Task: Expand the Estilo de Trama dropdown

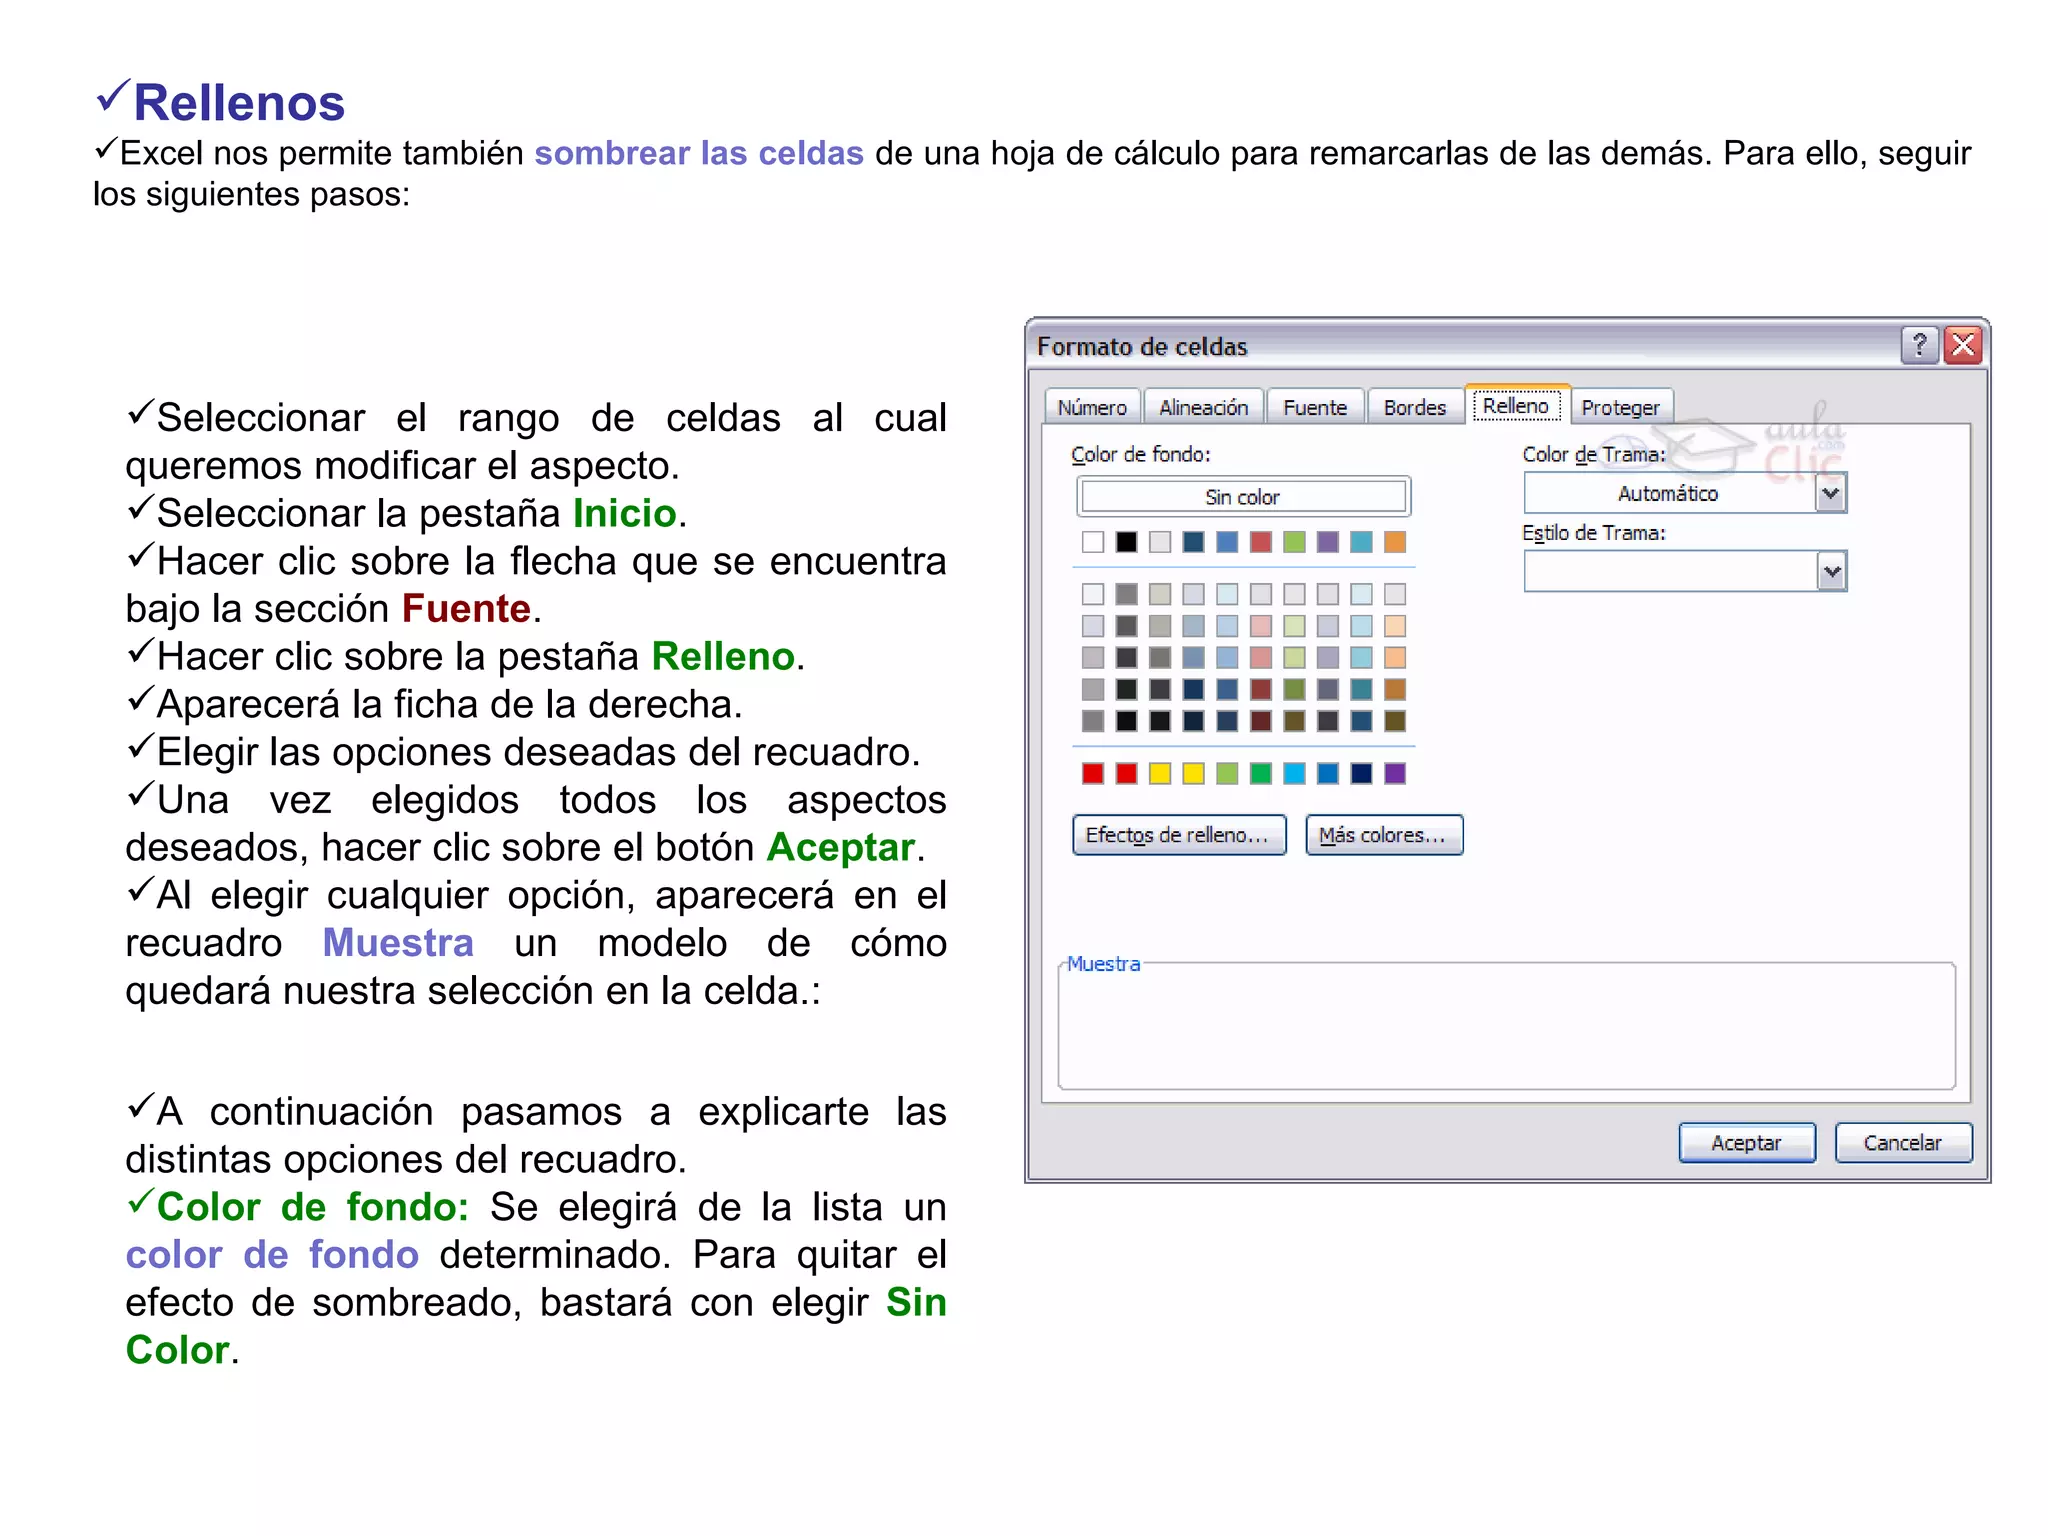Action: coord(1830,572)
